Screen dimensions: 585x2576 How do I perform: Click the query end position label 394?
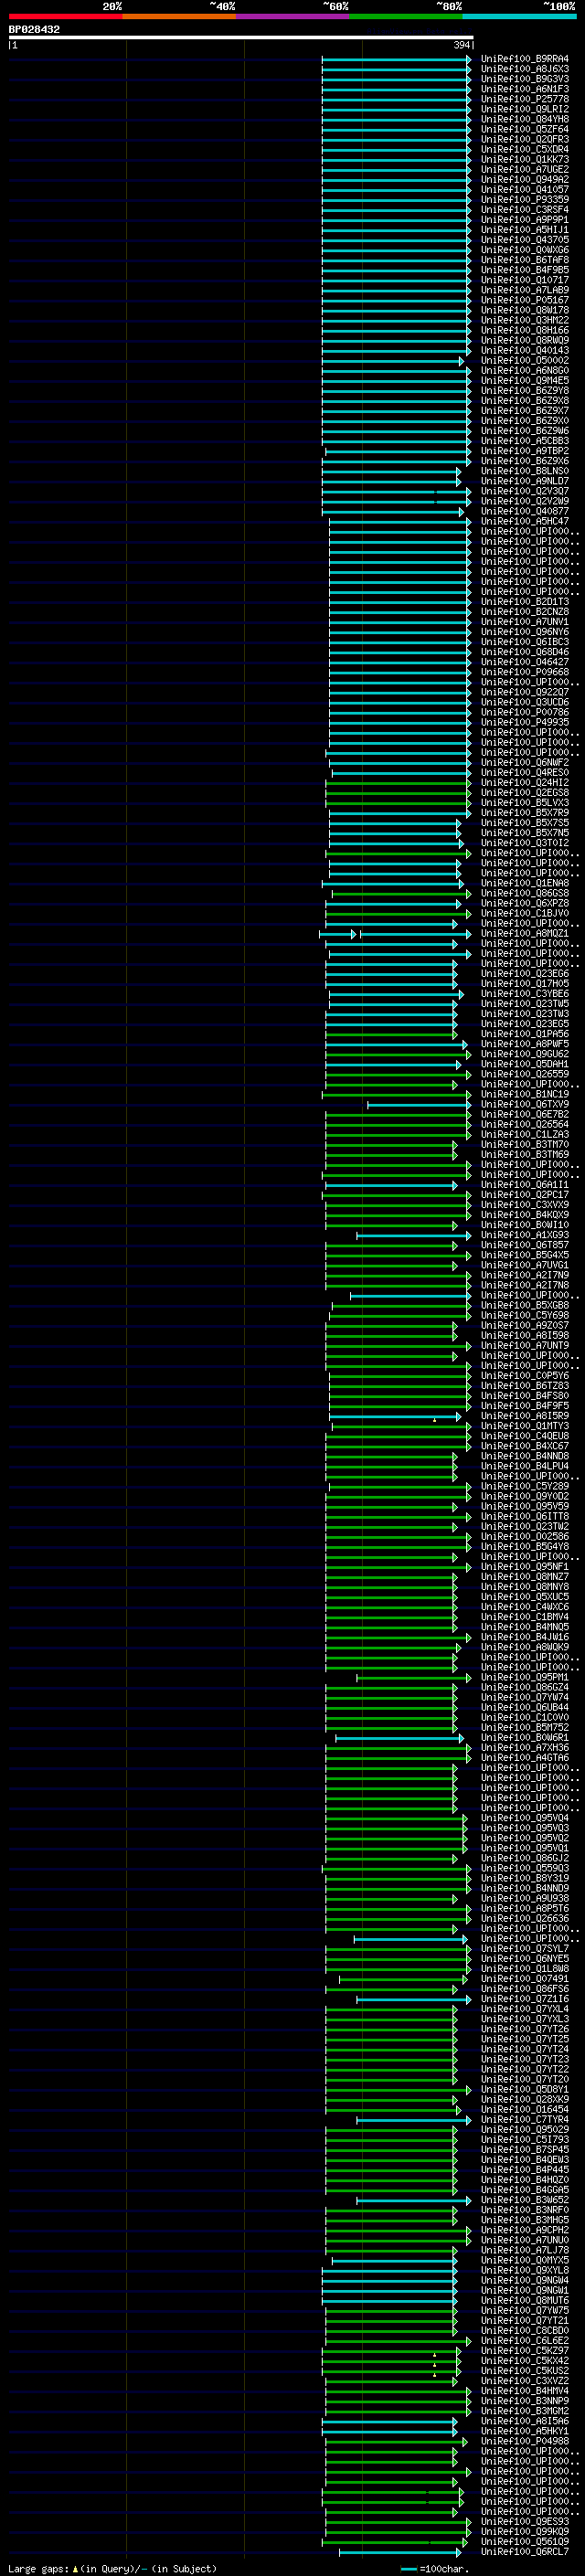click(x=461, y=45)
